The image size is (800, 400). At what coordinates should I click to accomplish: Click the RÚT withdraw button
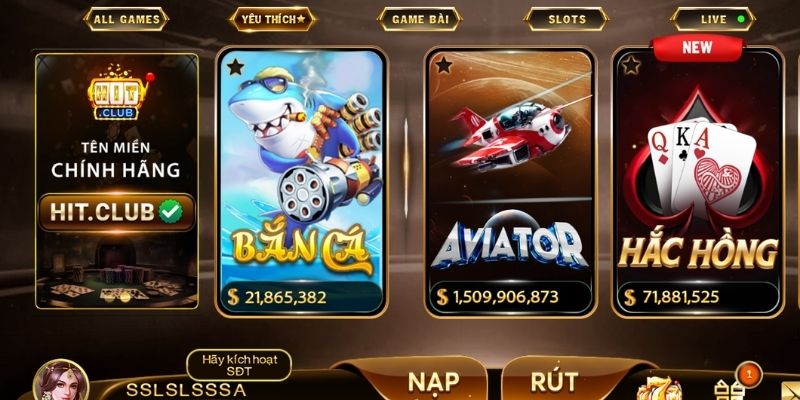pyautogui.click(x=554, y=382)
